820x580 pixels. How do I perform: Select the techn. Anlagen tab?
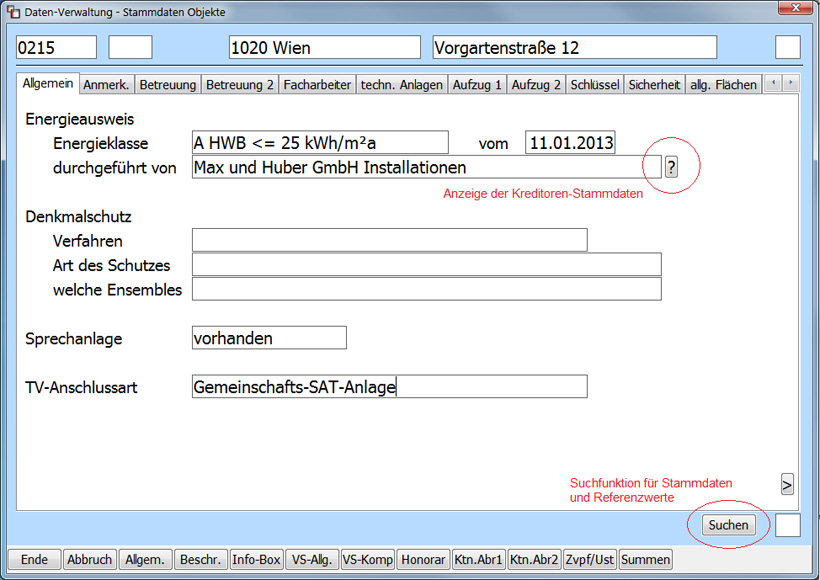click(x=402, y=85)
